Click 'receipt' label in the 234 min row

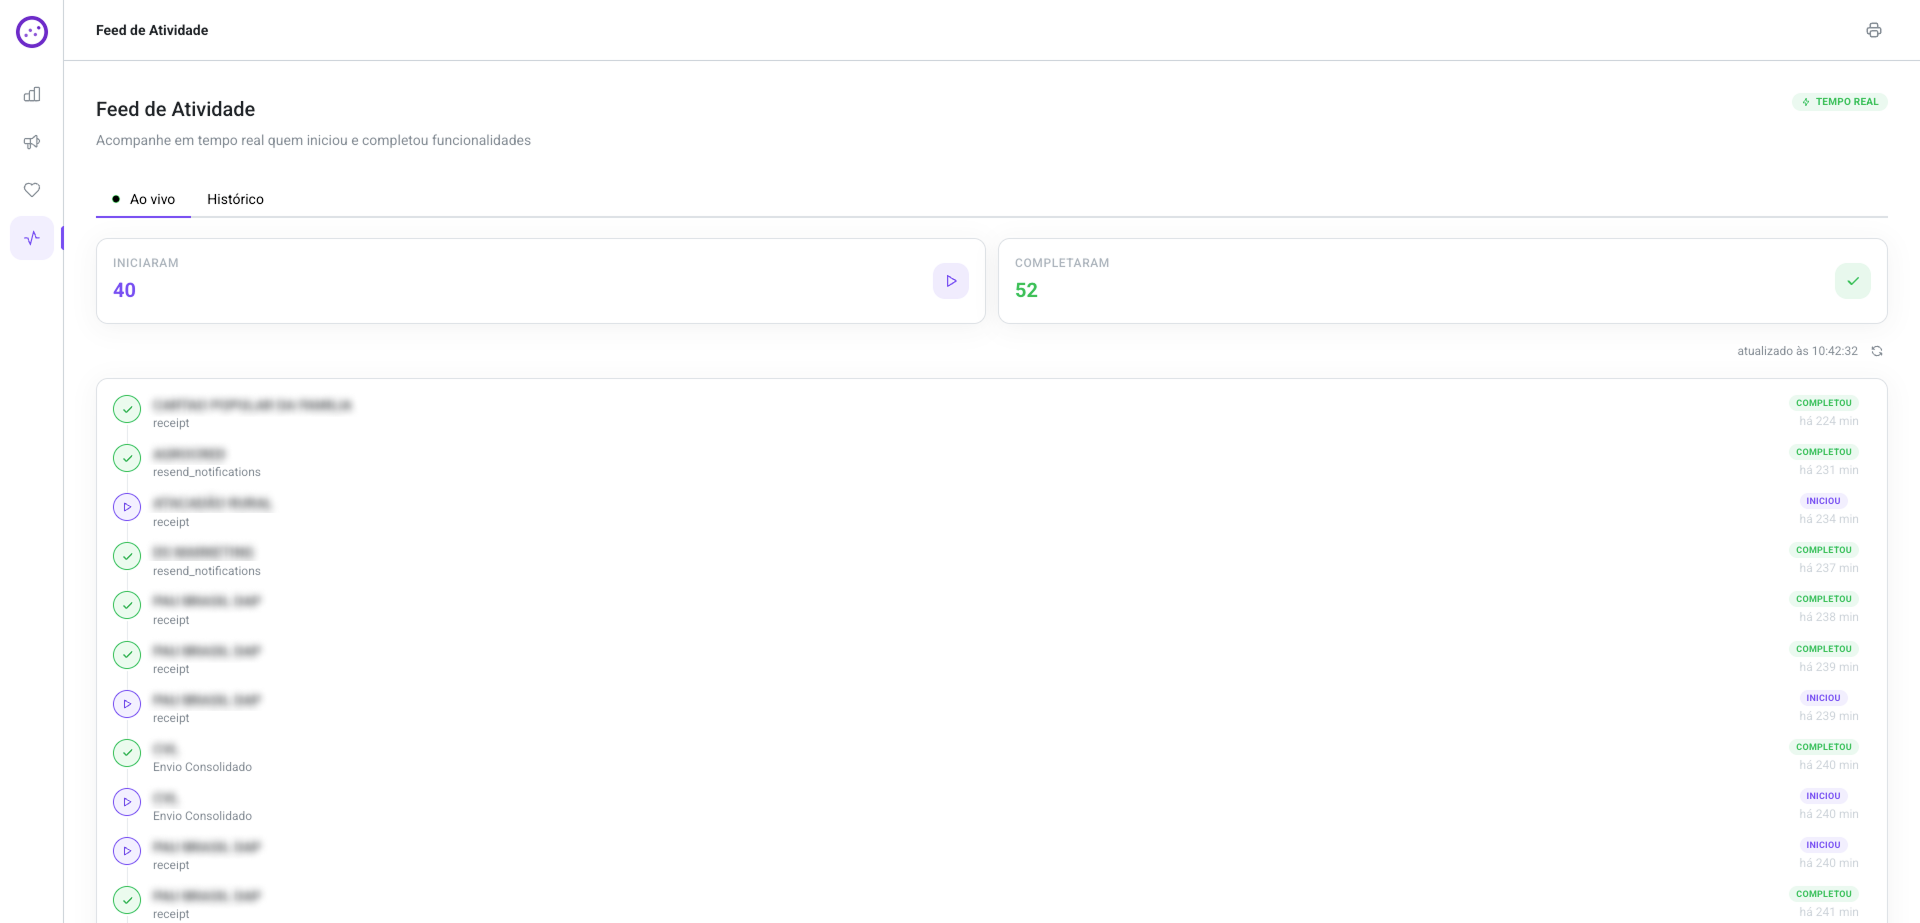pos(171,522)
